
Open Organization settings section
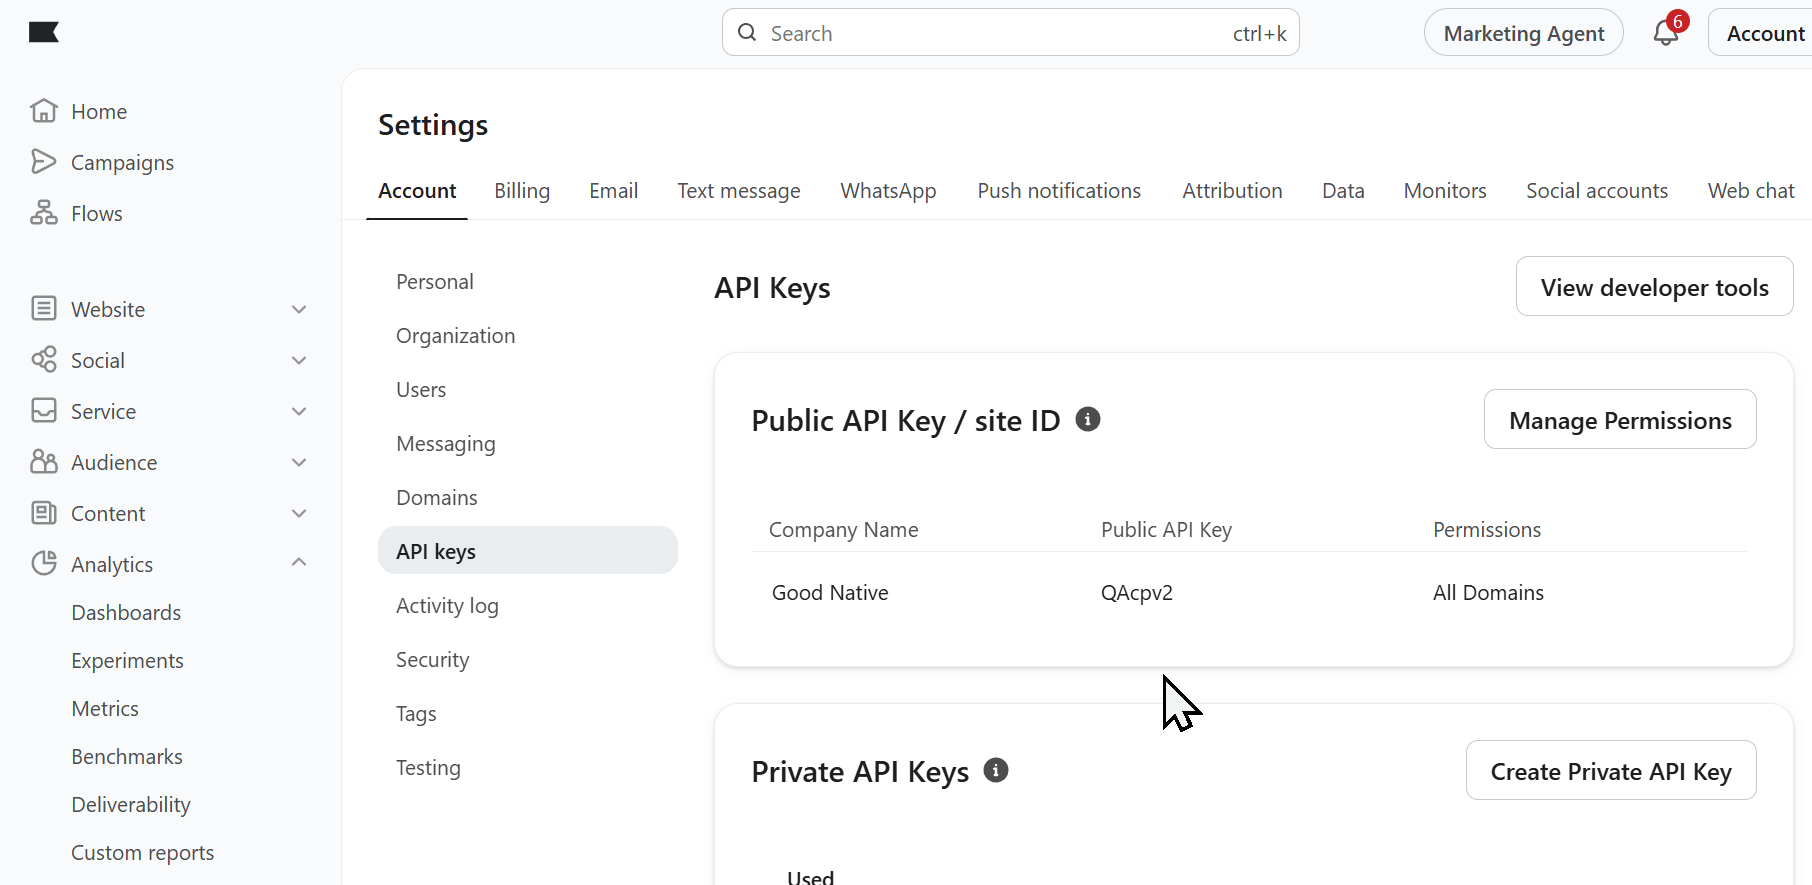456,336
